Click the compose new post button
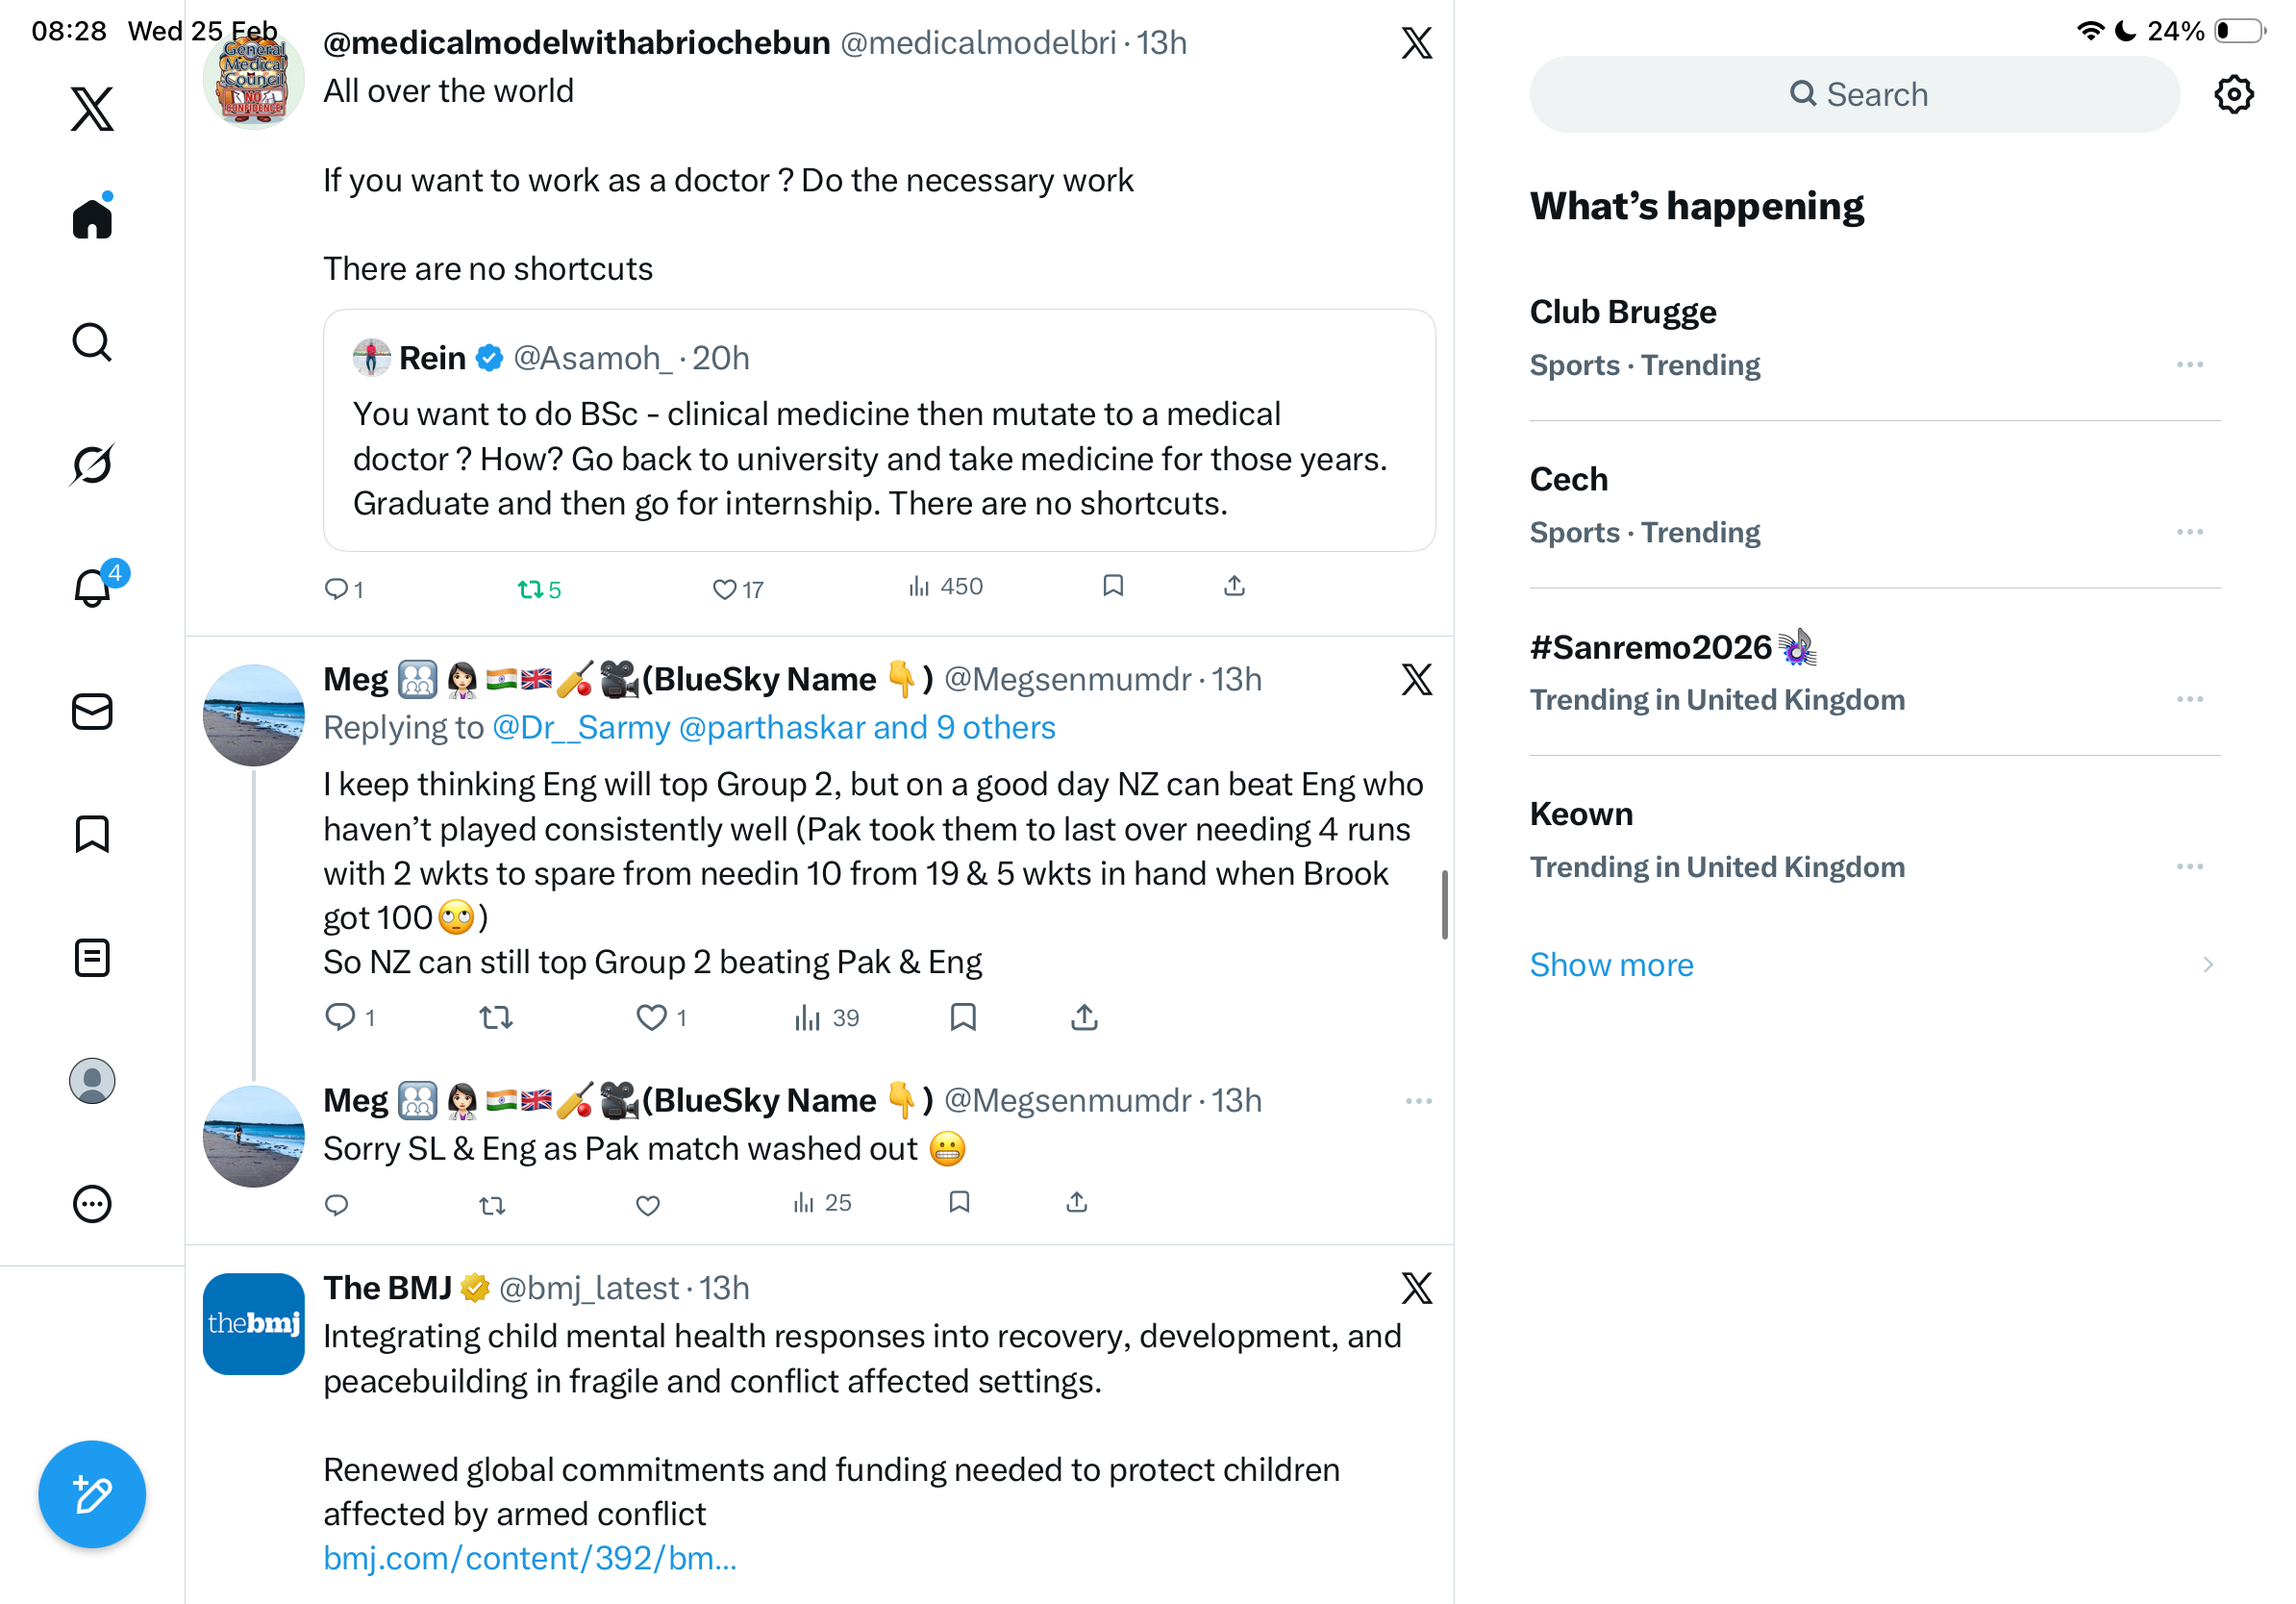 point(92,1494)
